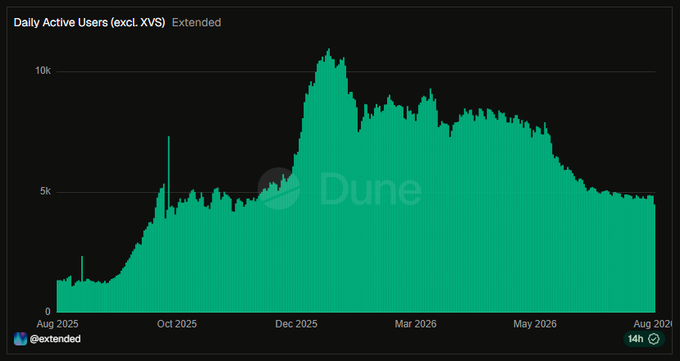
Task: Click the Mar 2026 x-axis label
Action: tap(415, 324)
